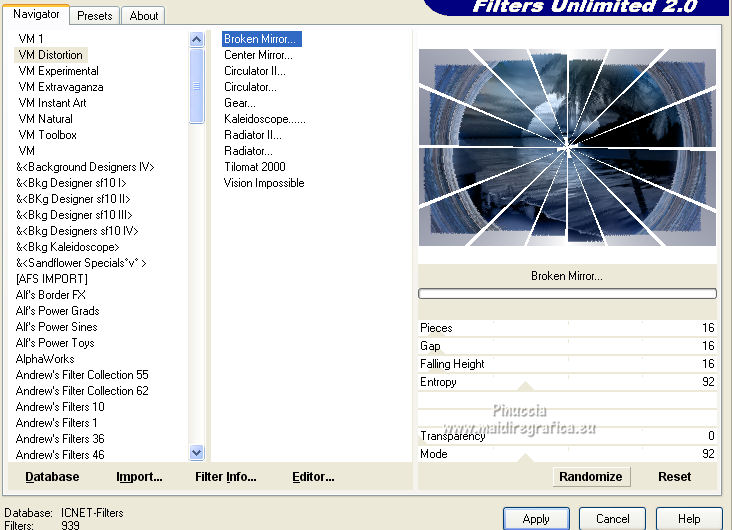Select VM Natural category
732x530 pixels.
45,119
